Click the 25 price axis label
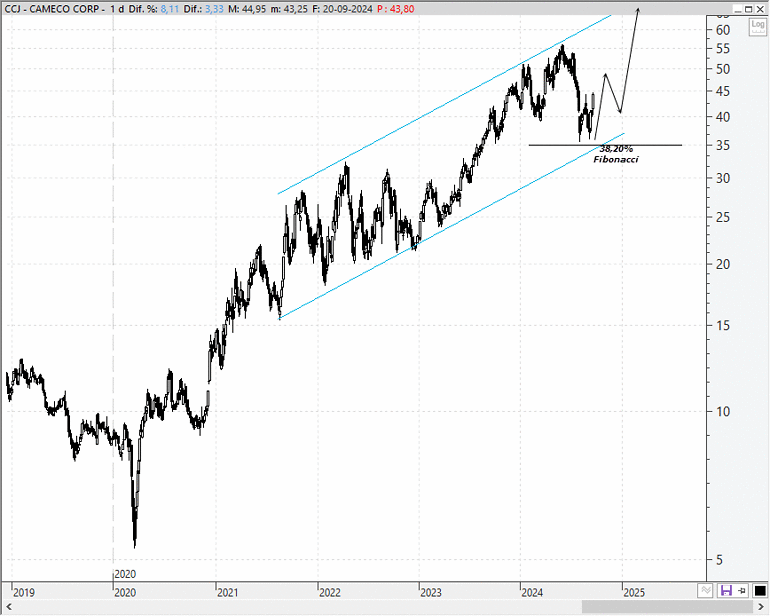770x616 pixels. pos(723,217)
